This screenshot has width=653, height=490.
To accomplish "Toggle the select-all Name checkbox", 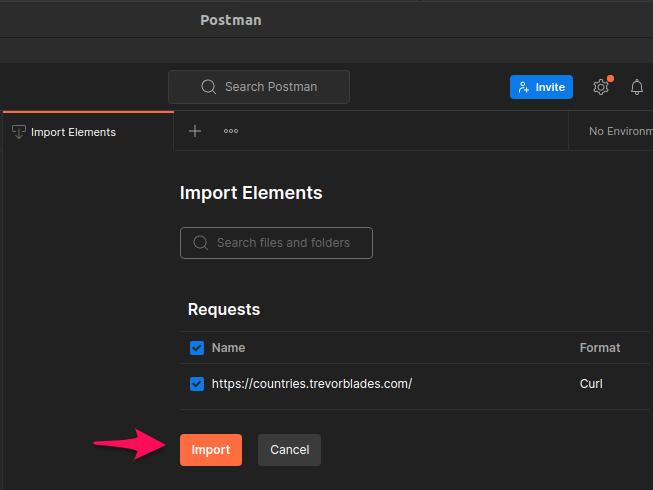I will tap(197, 348).
